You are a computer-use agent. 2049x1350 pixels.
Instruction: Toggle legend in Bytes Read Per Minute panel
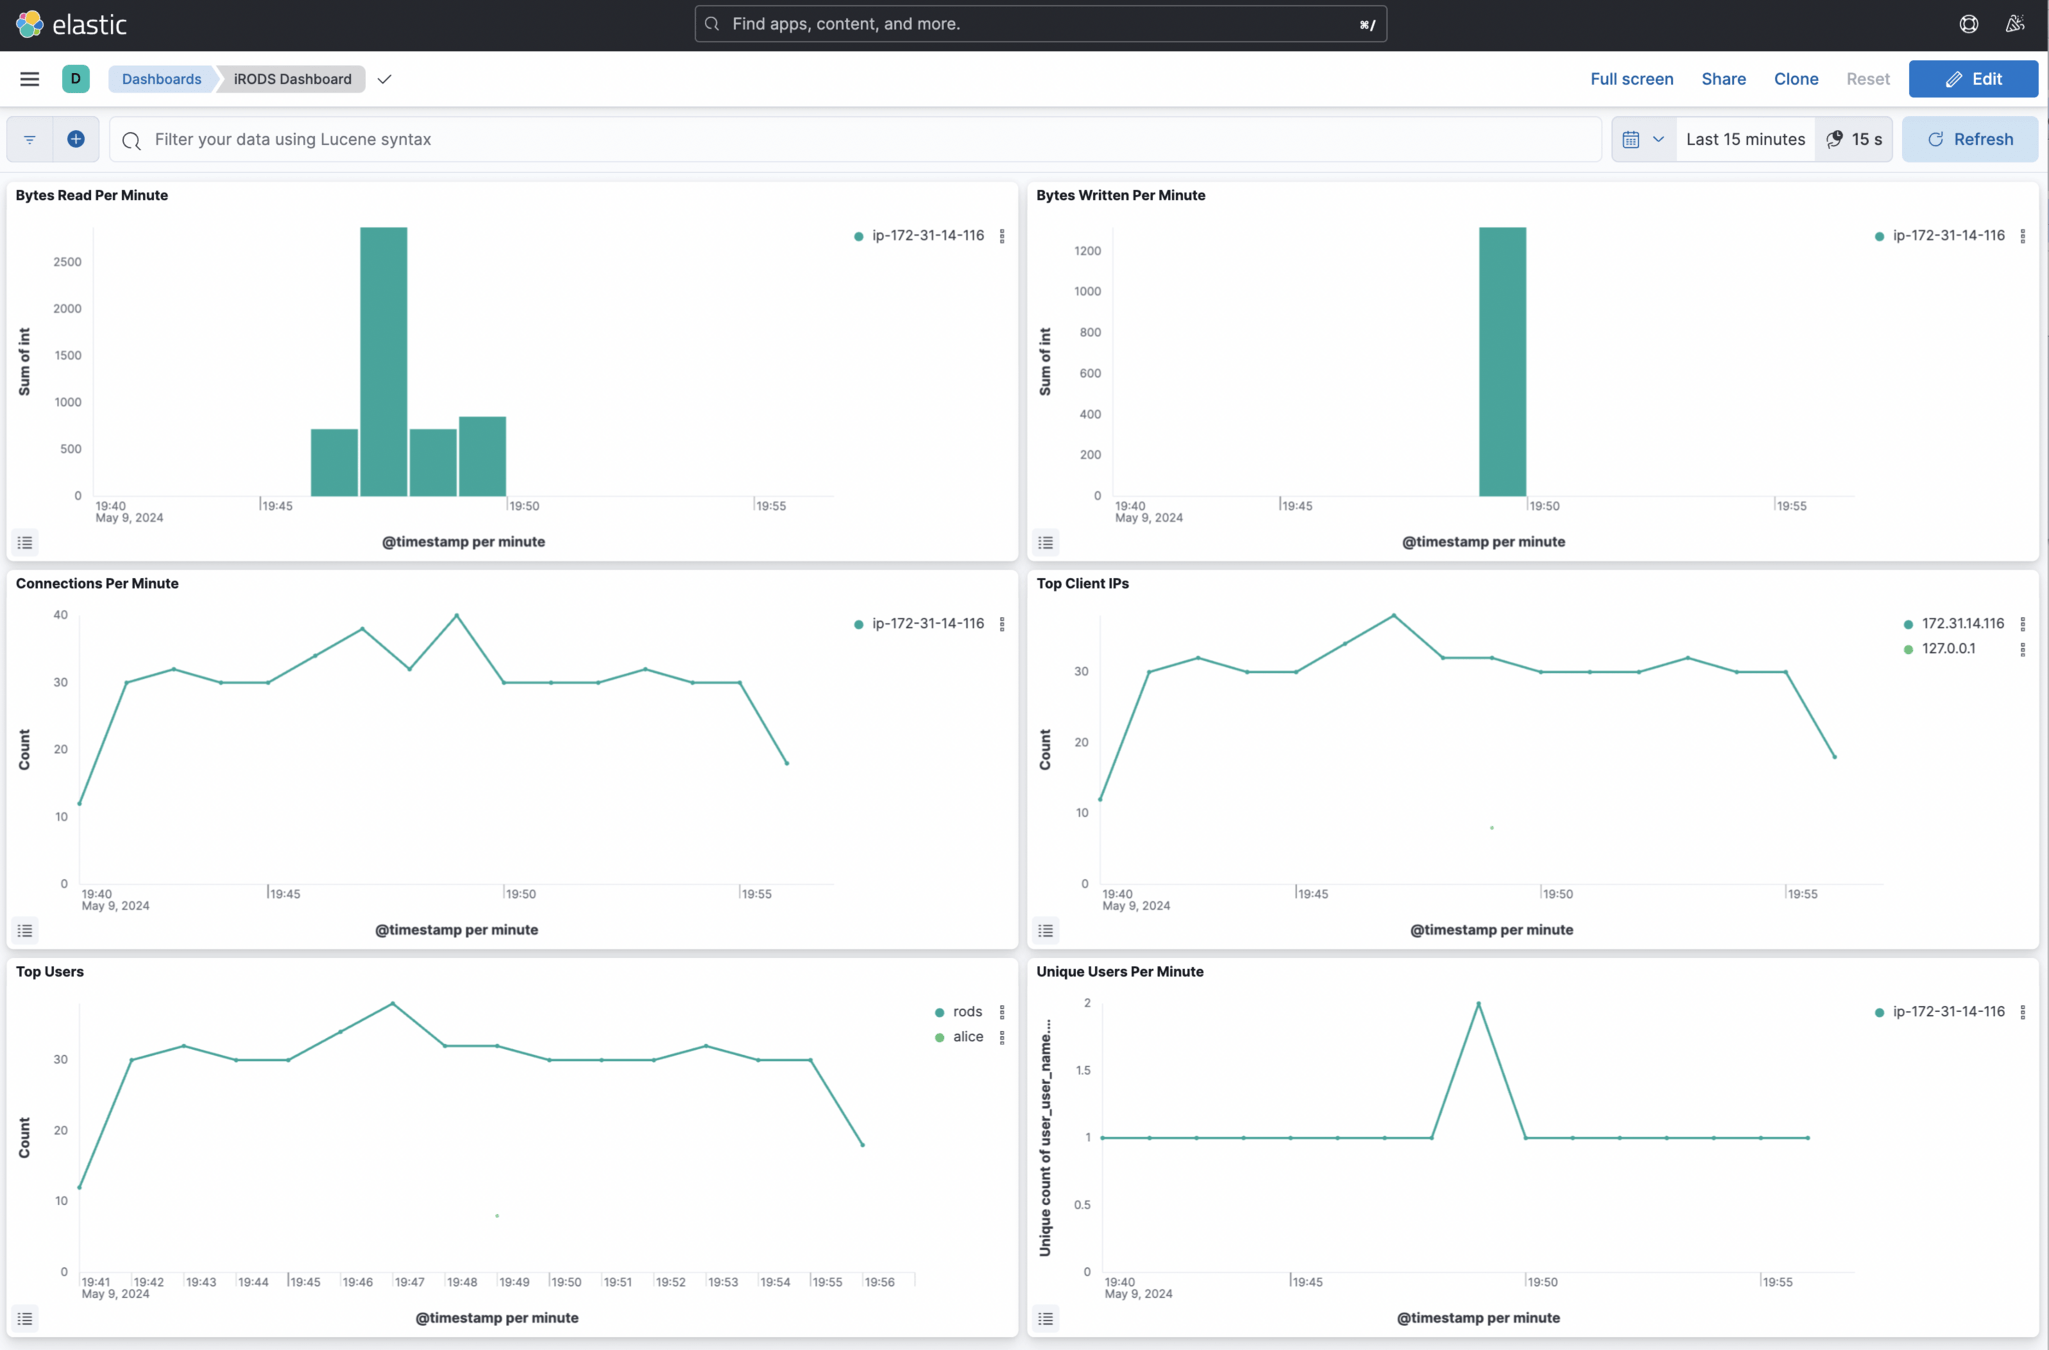tap(25, 543)
